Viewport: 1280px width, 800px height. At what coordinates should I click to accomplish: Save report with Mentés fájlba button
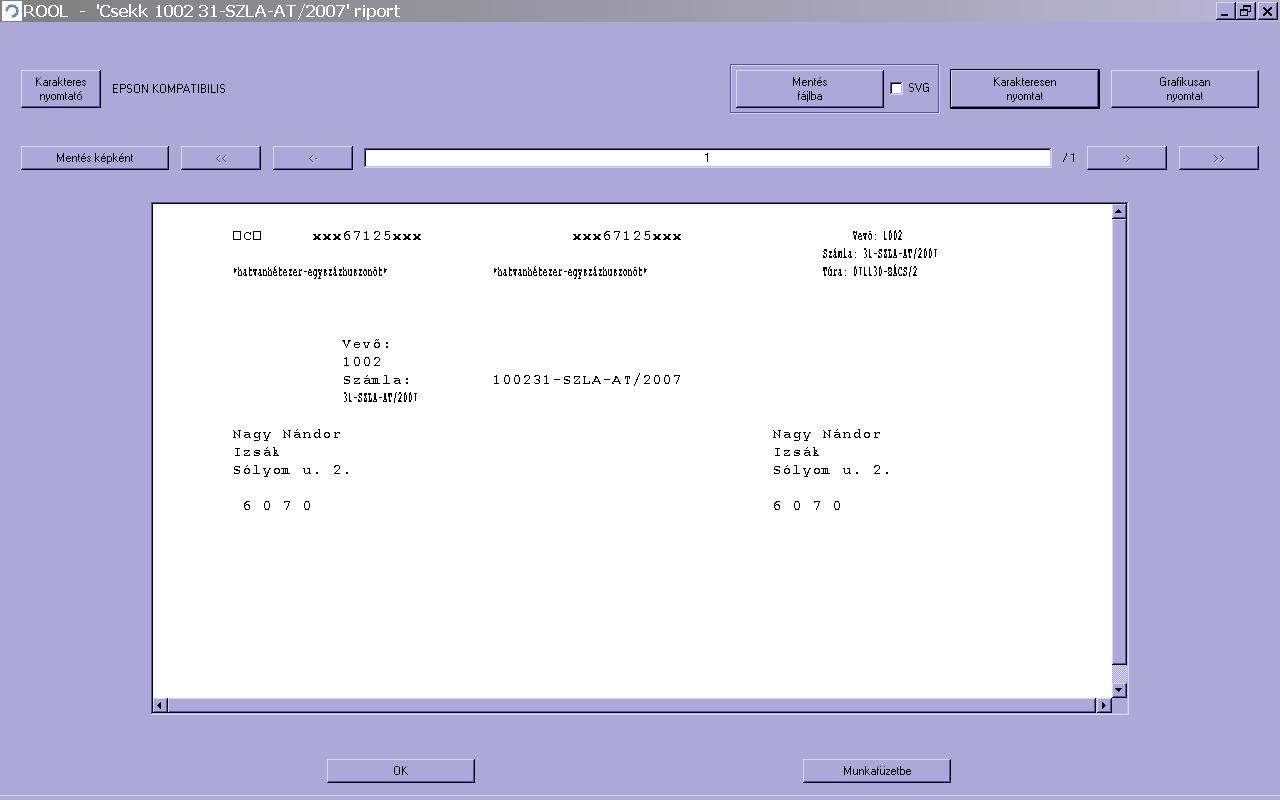[x=810, y=89]
